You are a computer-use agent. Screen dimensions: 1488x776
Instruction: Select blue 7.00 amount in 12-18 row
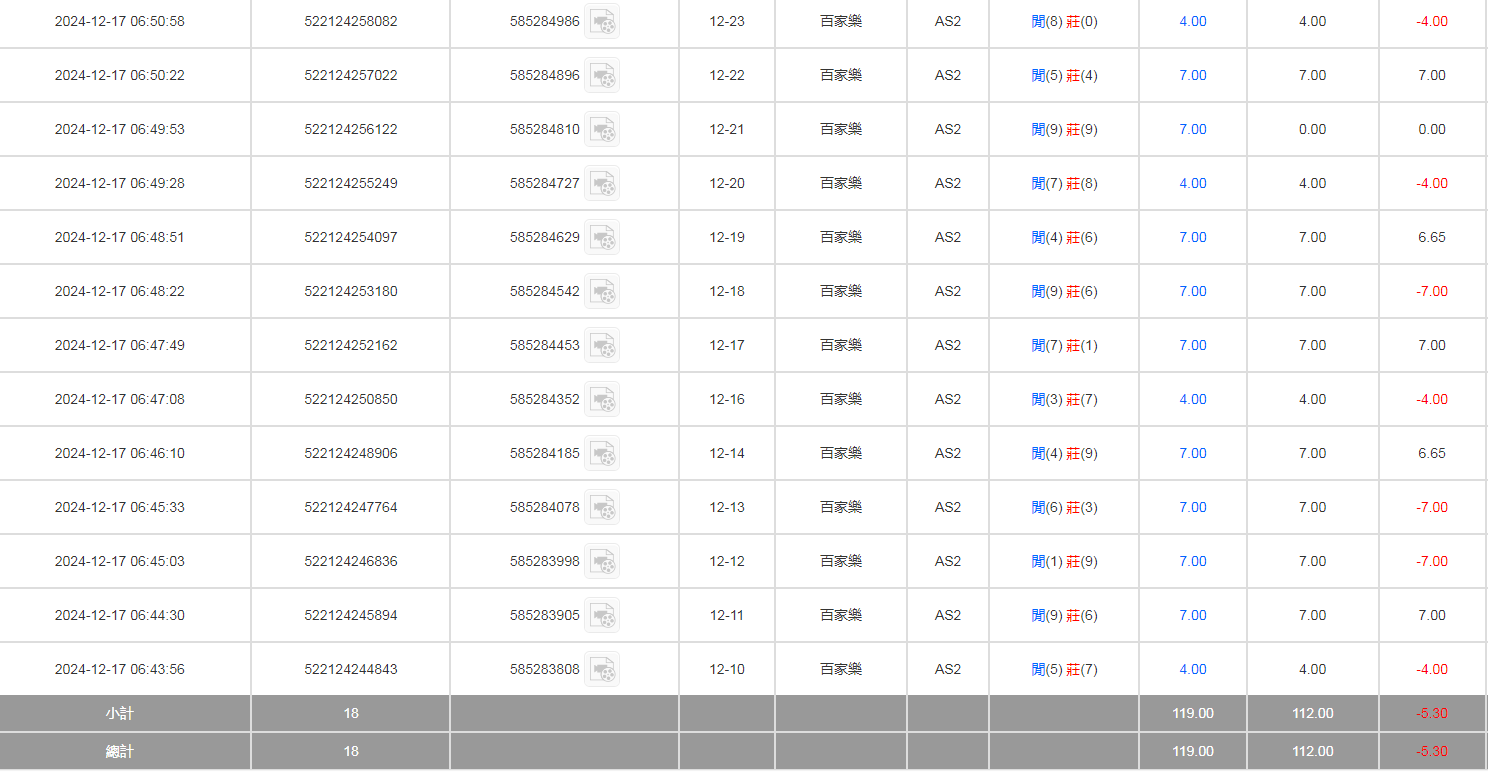click(x=1192, y=291)
